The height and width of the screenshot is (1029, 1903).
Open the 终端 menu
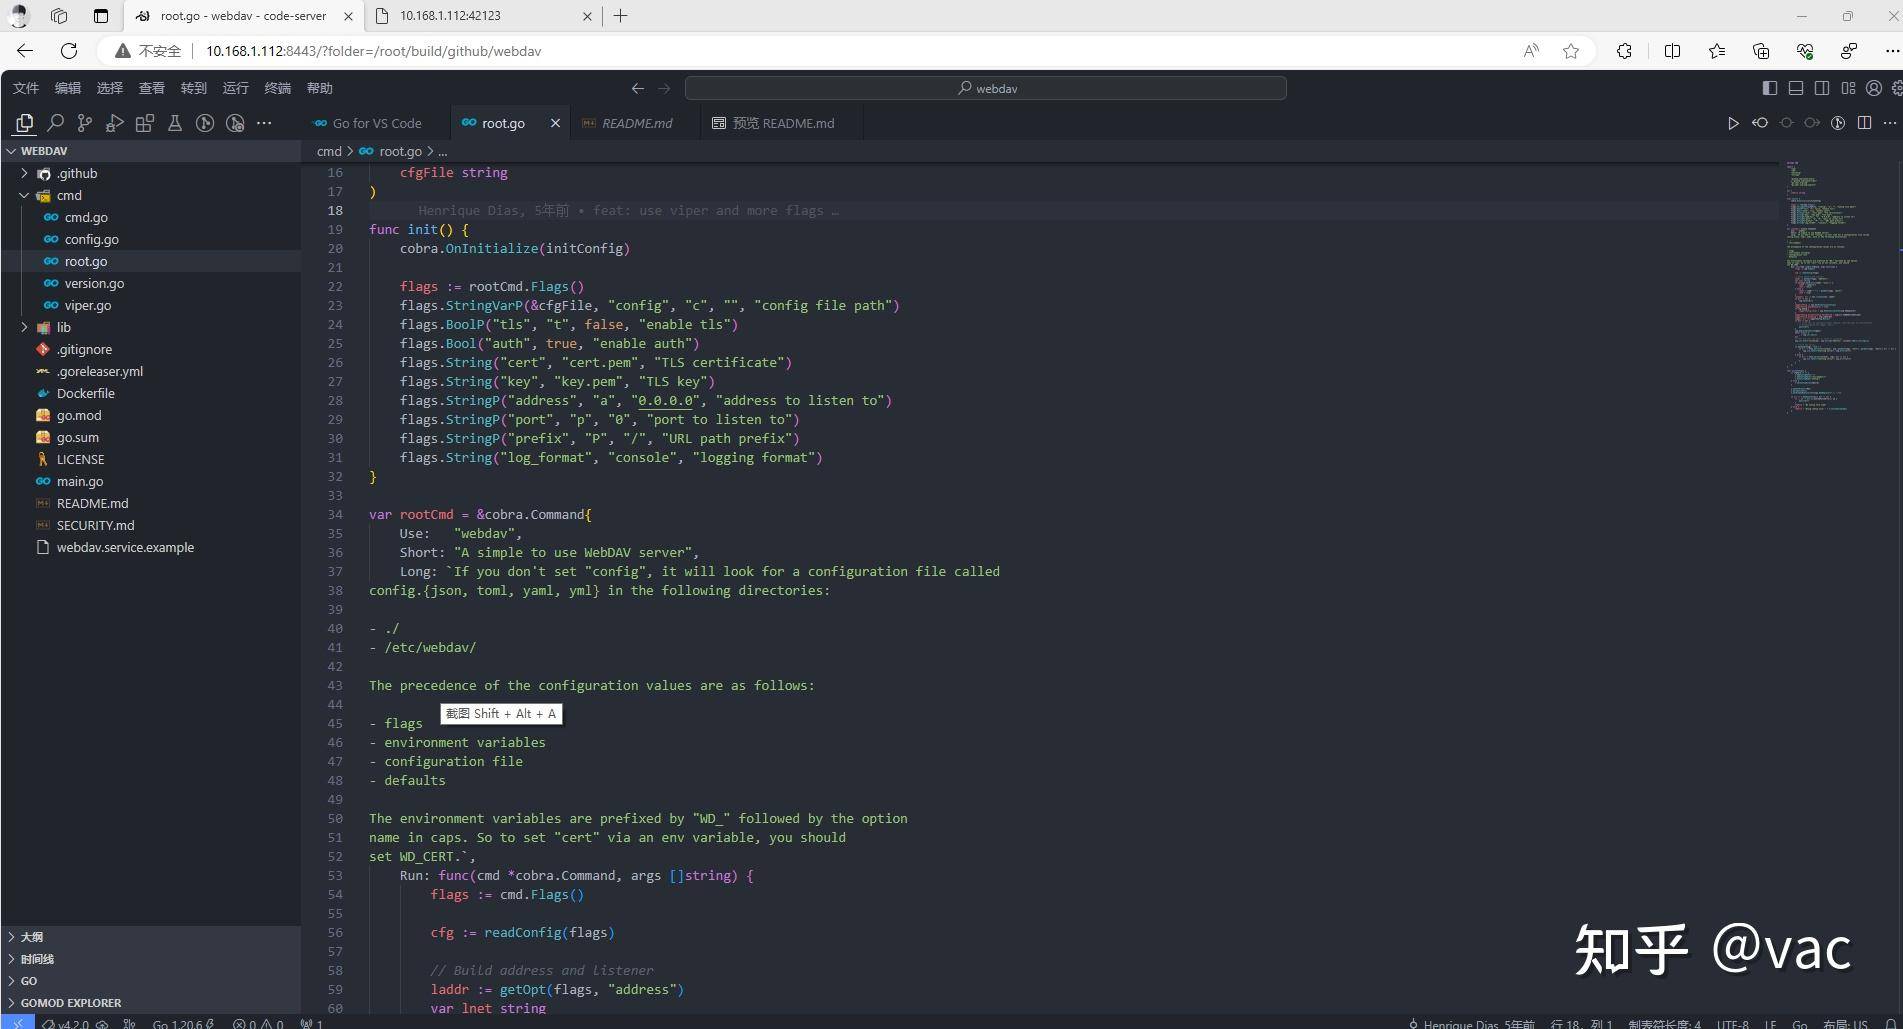pyautogui.click(x=278, y=88)
